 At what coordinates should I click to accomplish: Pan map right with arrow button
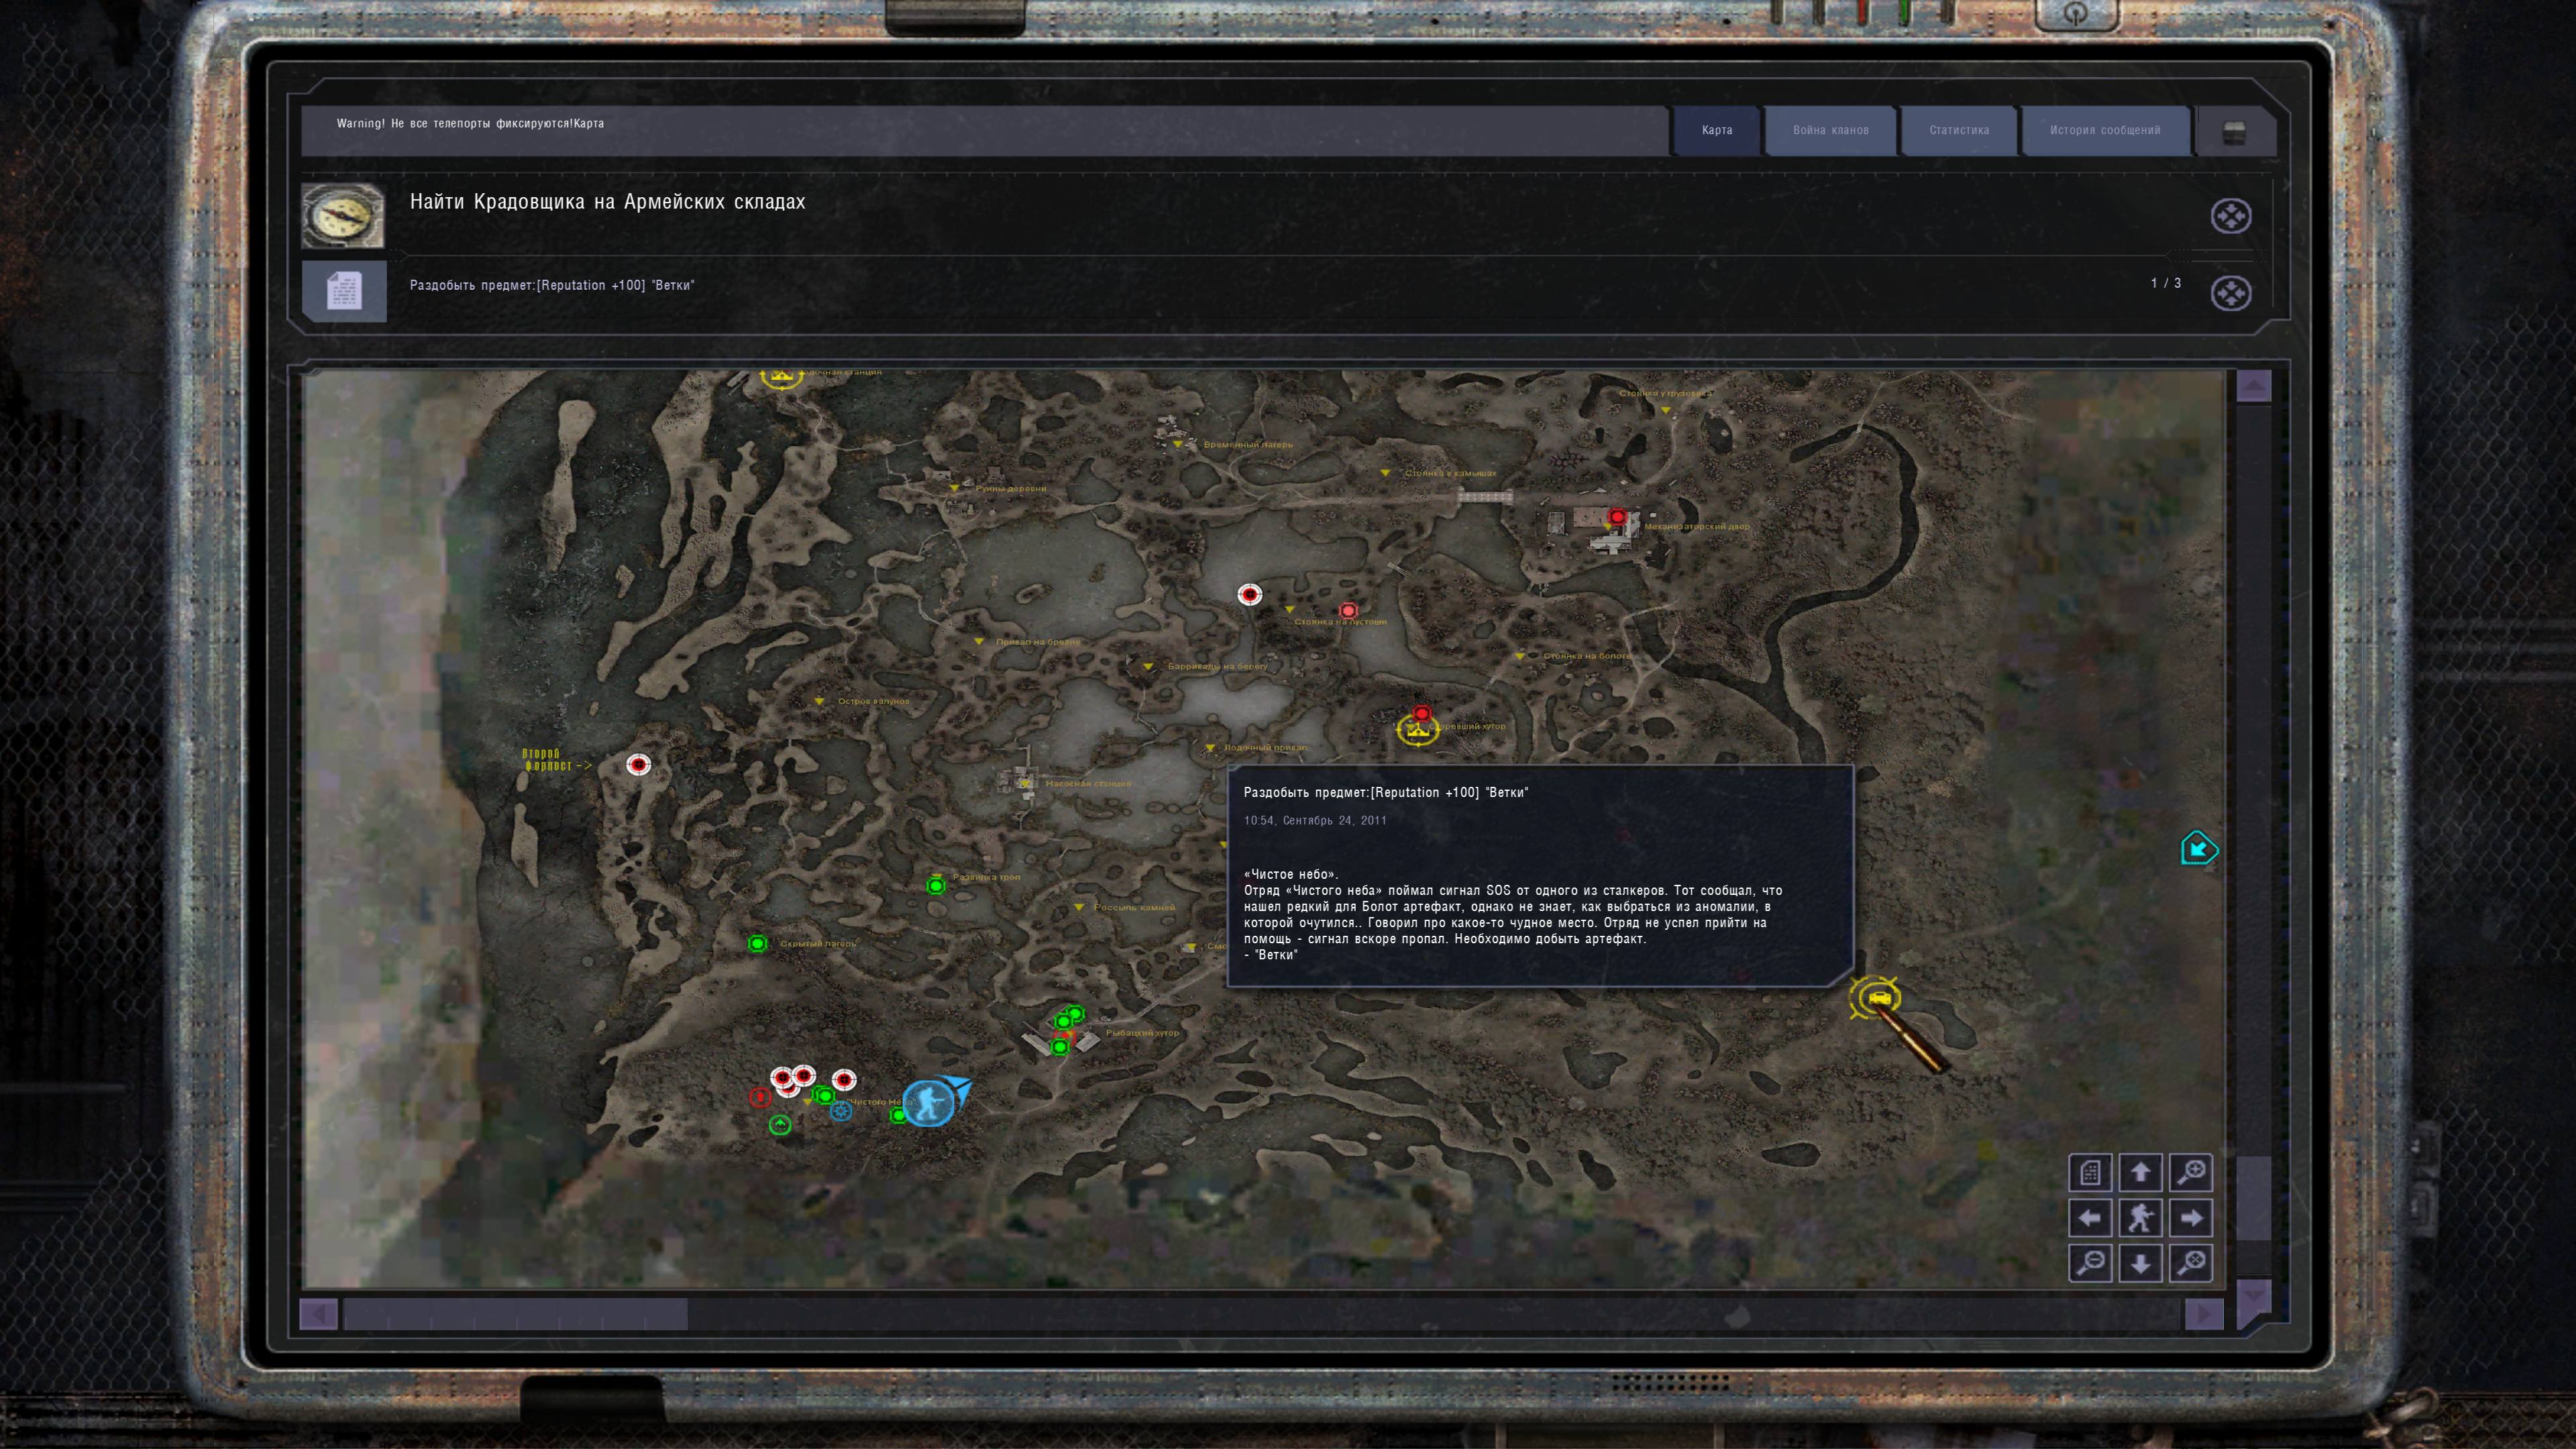2190,1218
